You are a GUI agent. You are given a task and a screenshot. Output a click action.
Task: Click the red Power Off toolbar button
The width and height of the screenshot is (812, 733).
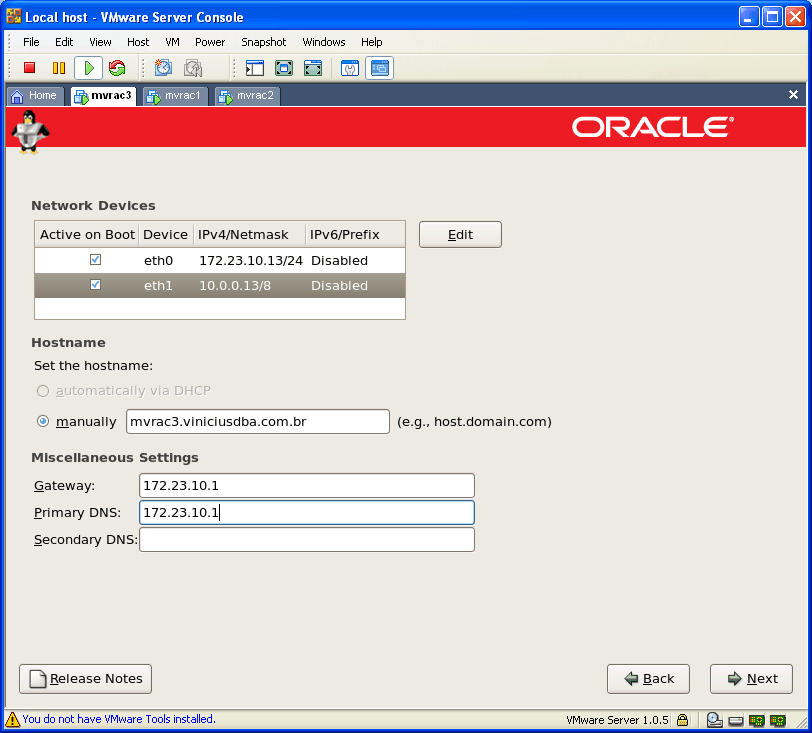point(30,68)
